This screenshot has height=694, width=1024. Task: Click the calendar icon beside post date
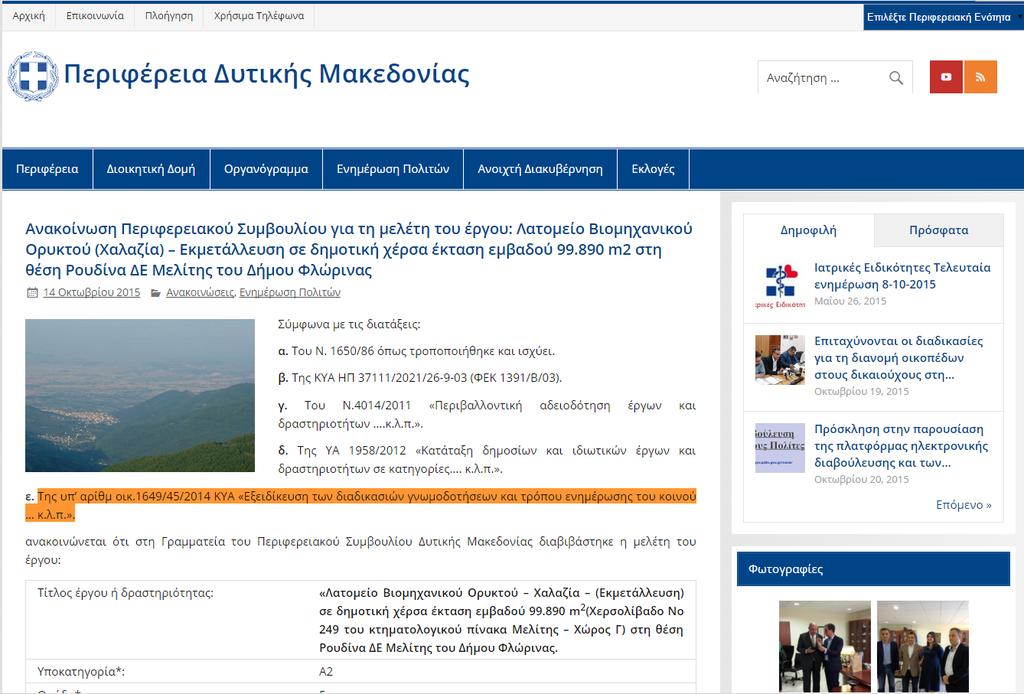tap(32, 292)
